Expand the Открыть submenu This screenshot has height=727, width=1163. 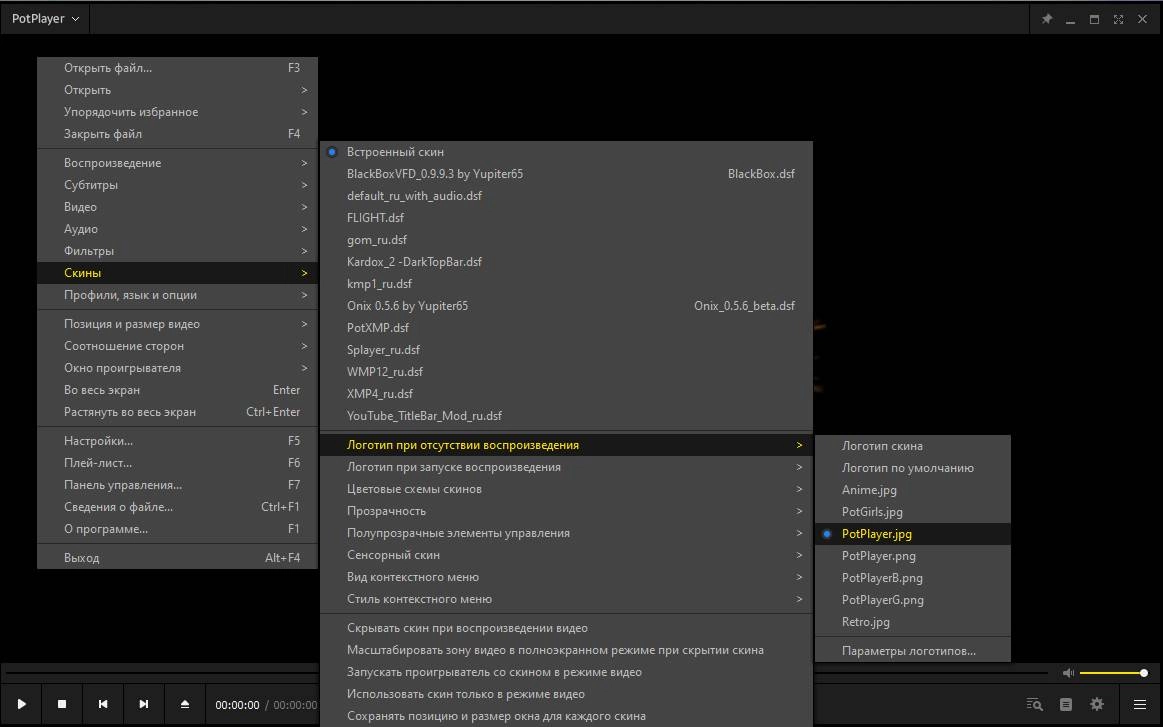pos(177,90)
